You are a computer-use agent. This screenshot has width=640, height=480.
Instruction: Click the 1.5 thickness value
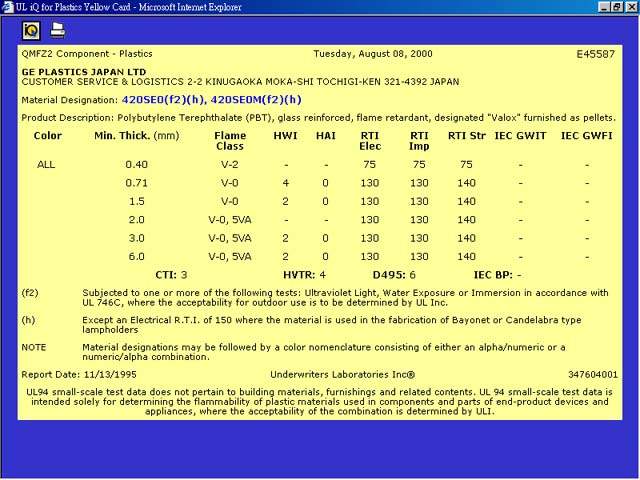click(136, 201)
